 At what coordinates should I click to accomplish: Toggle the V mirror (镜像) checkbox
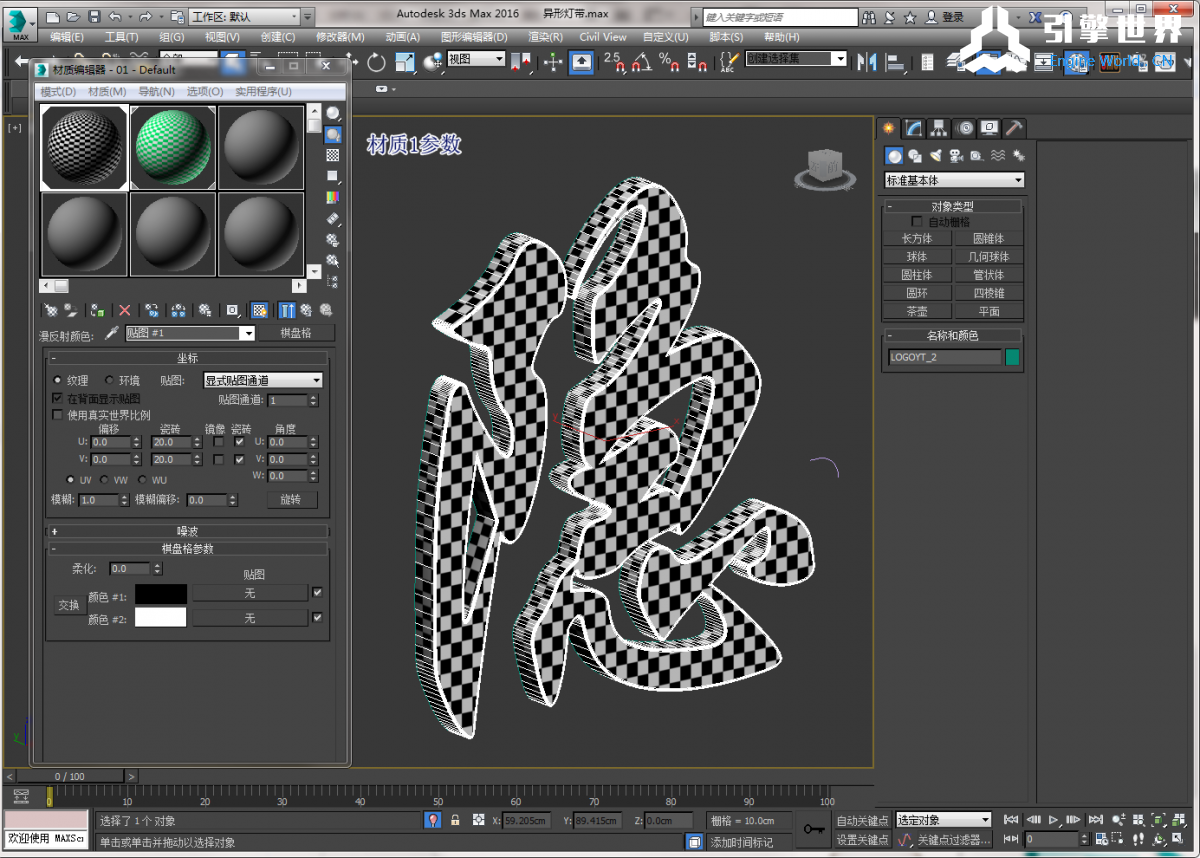pos(218,459)
